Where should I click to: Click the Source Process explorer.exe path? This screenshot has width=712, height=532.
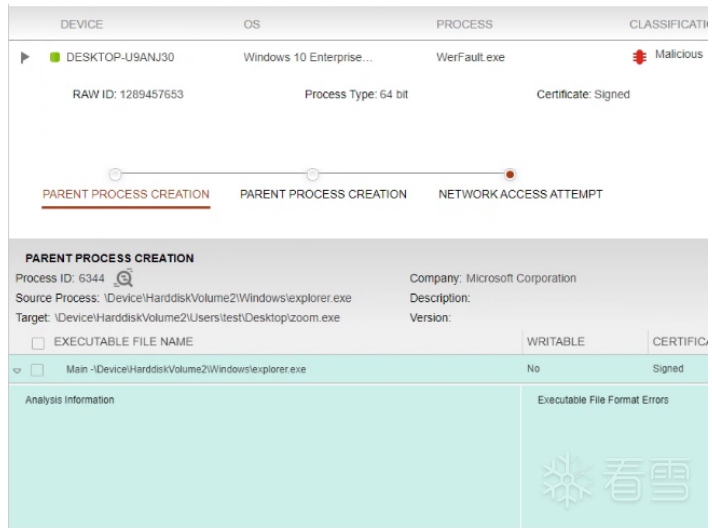pyautogui.click(x=227, y=298)
